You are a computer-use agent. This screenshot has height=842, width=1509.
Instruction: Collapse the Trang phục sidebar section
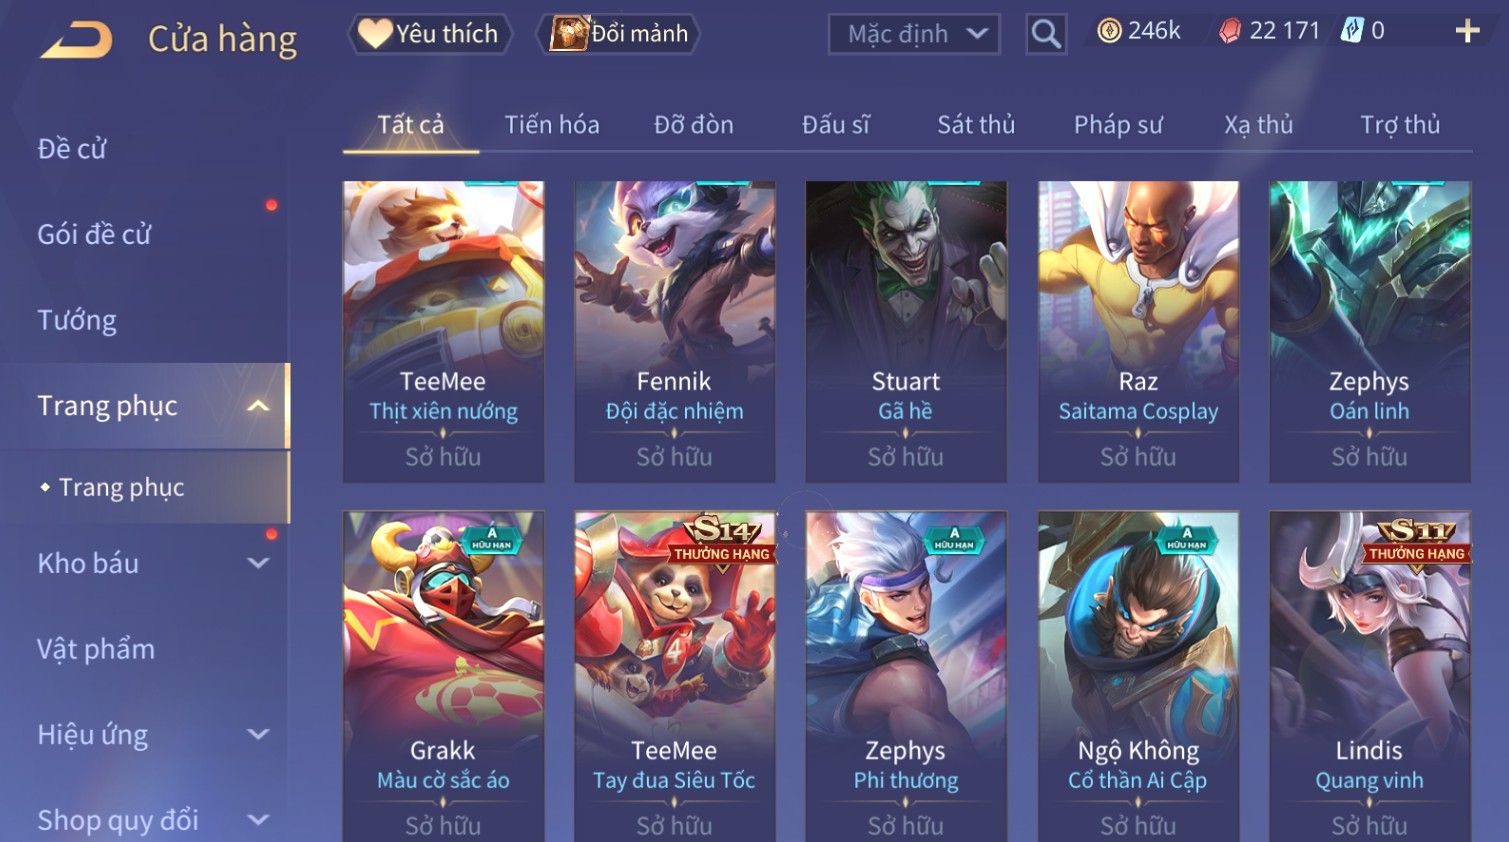coord(258,406)
